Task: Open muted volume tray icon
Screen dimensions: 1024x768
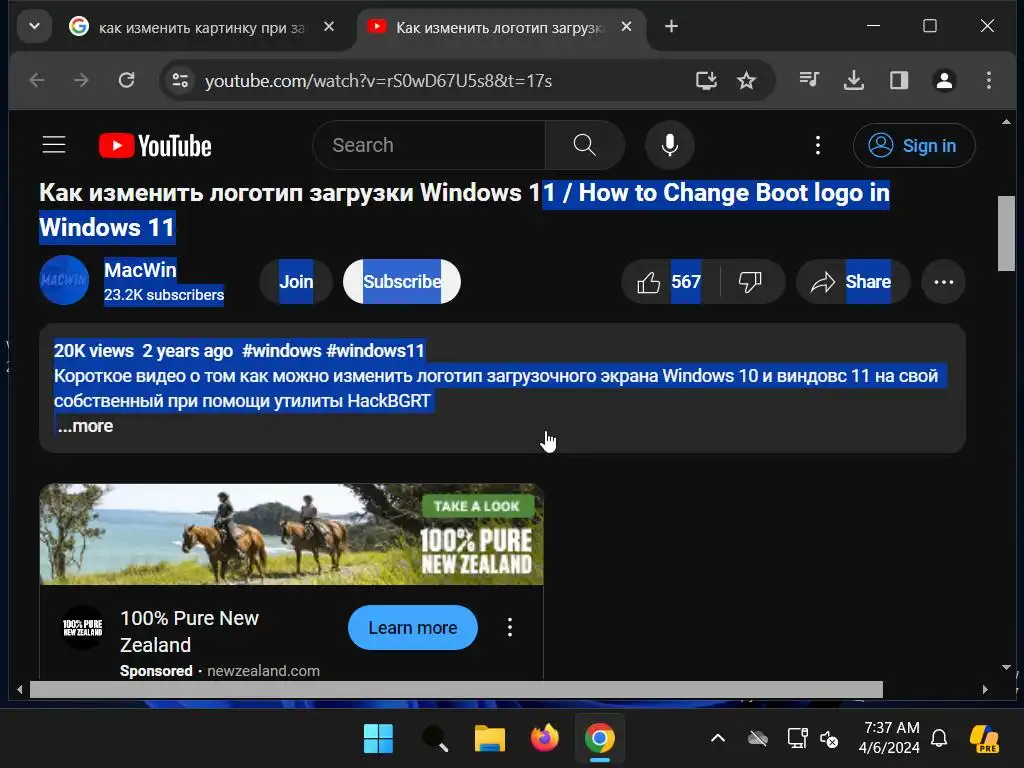Action: click(x=829, y=739)
